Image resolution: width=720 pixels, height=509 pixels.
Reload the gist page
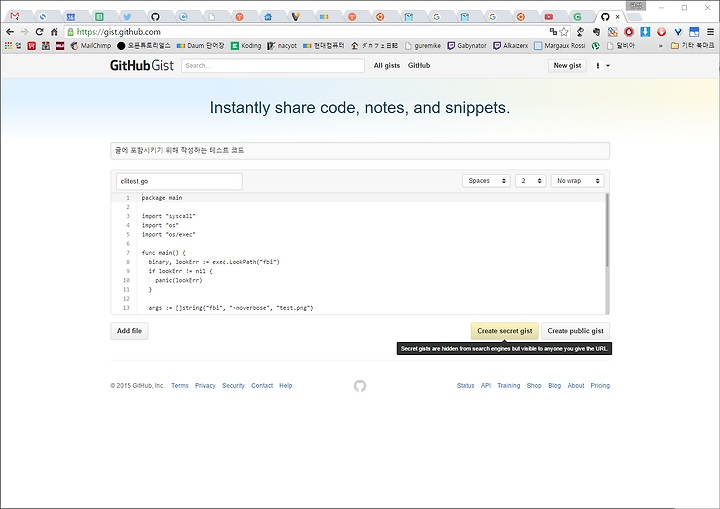39,32
